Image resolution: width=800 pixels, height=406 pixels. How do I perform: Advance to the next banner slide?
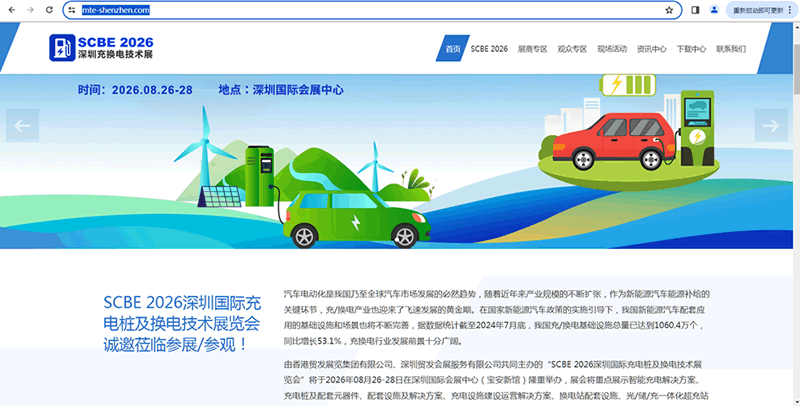pyautogui.click(x=770, y=125)
